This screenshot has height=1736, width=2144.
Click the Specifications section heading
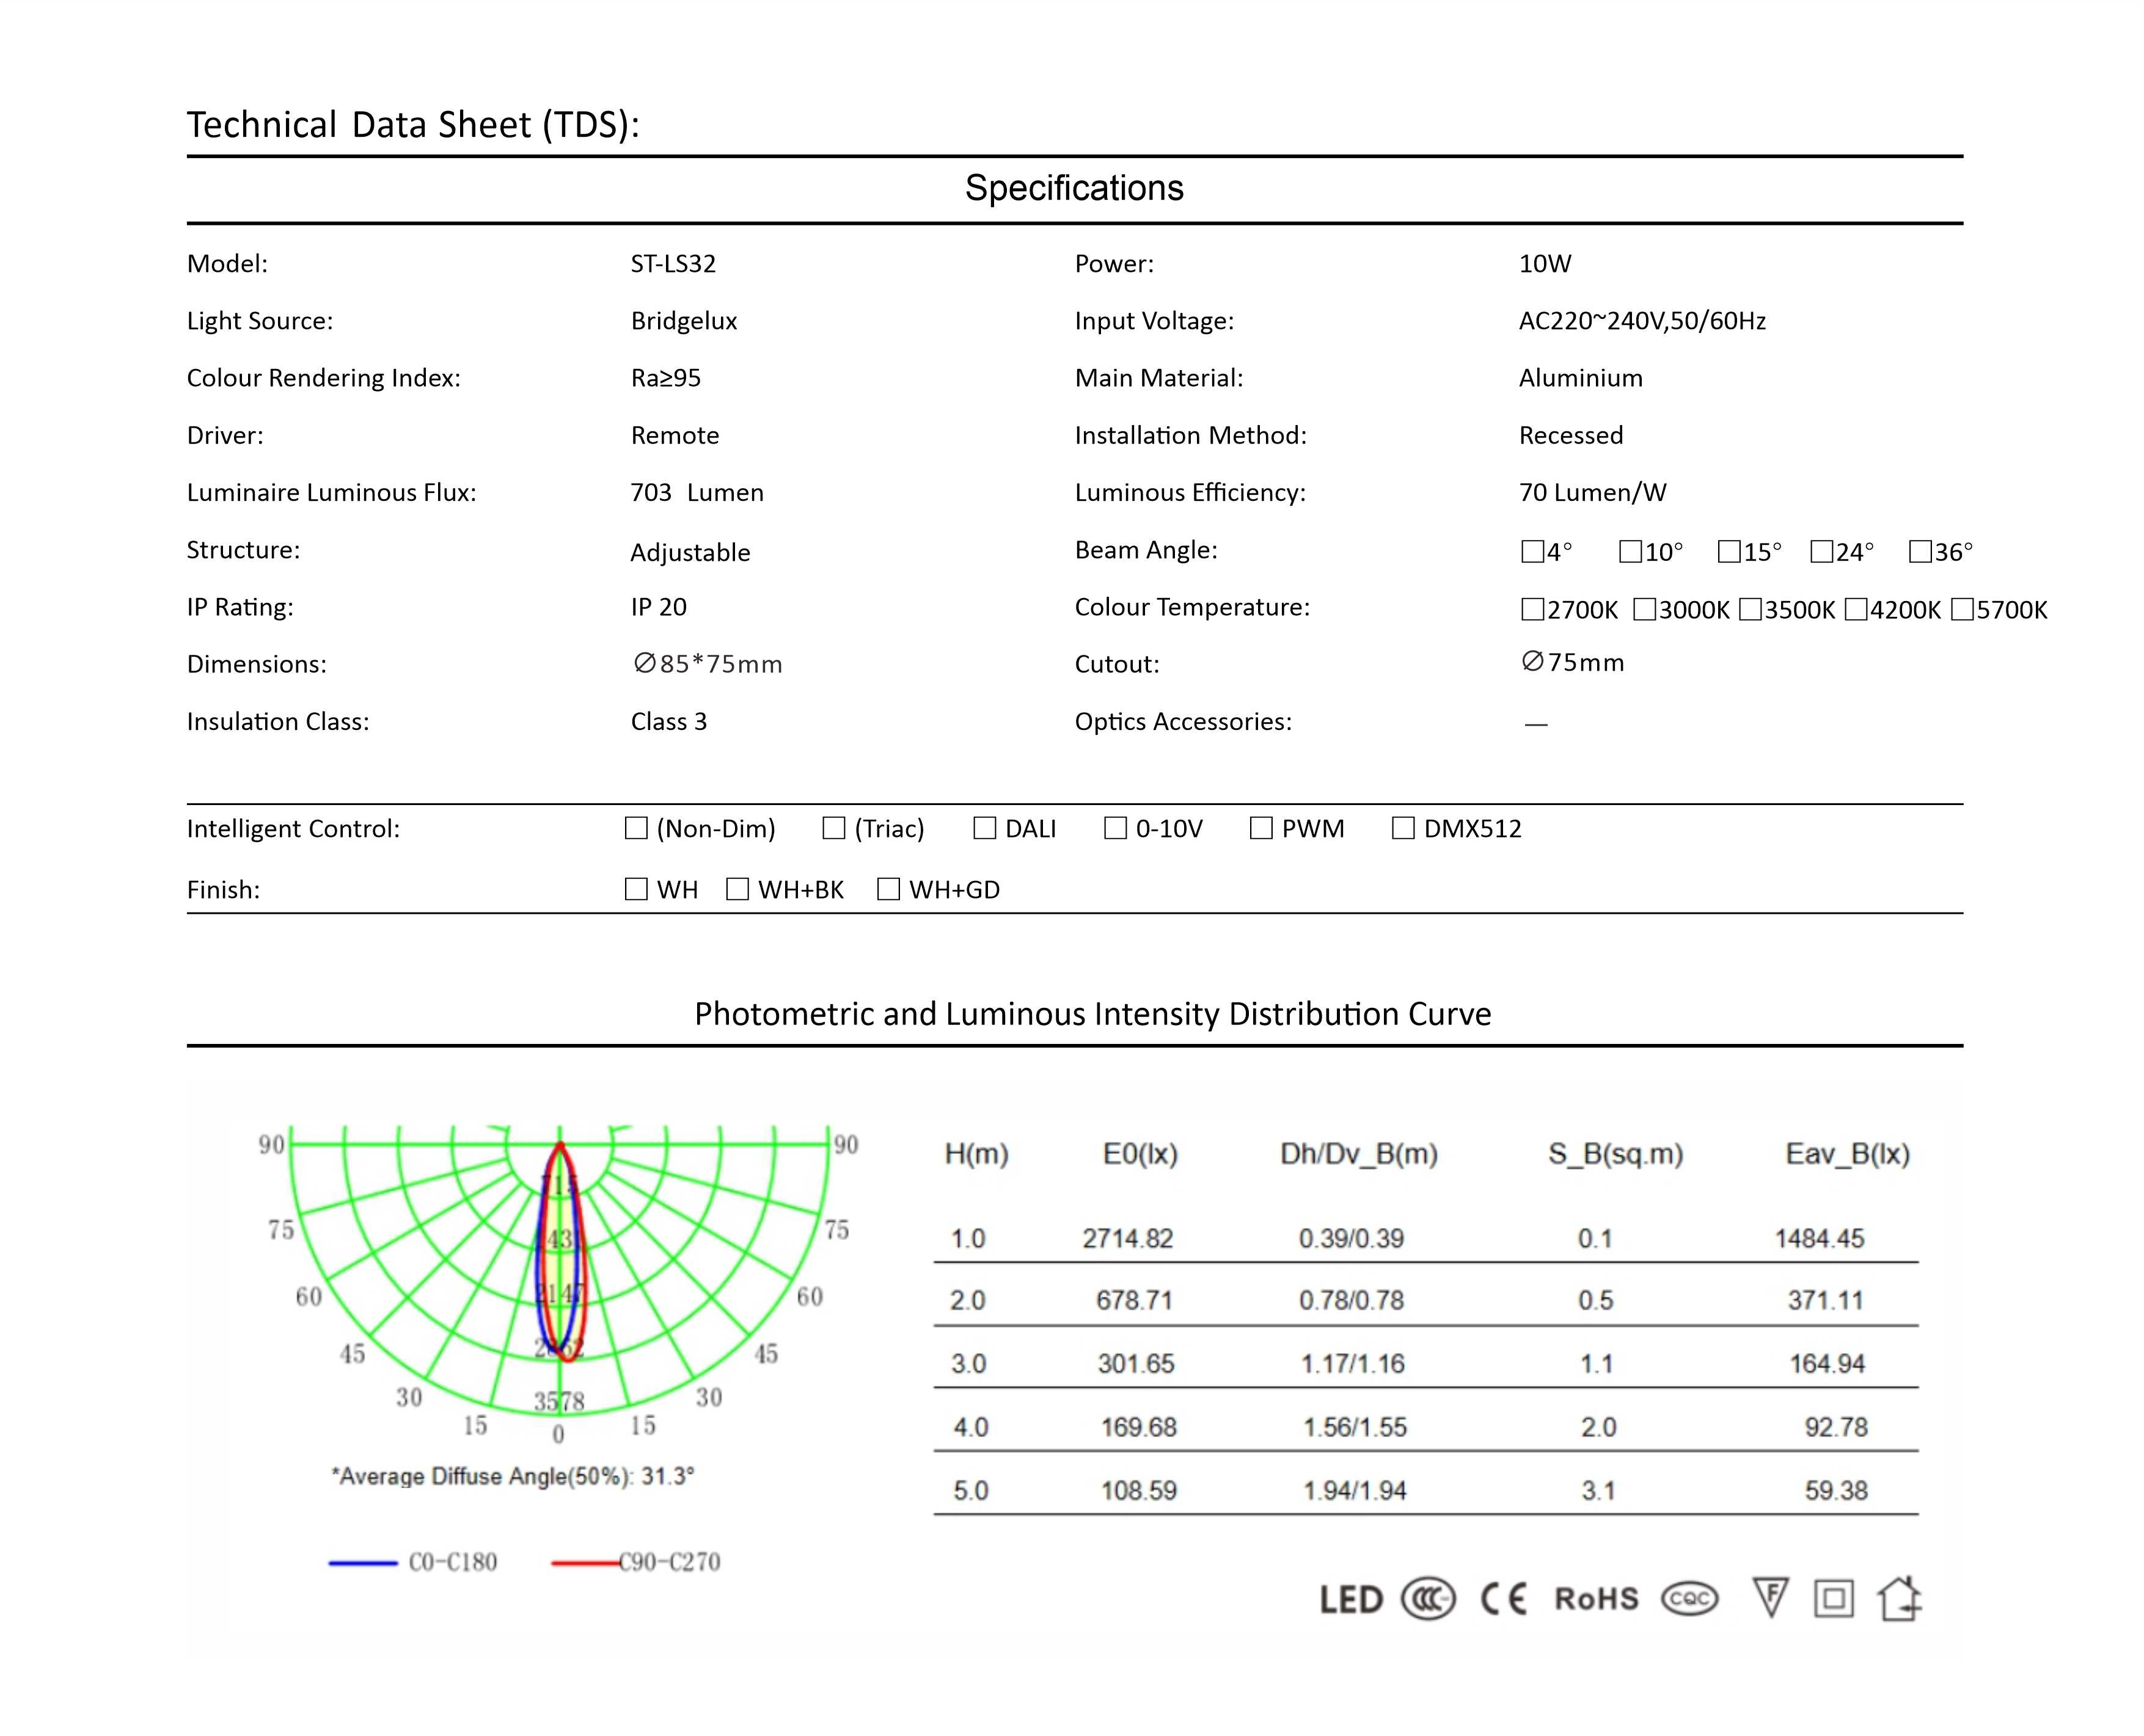tap(1074, 188)
